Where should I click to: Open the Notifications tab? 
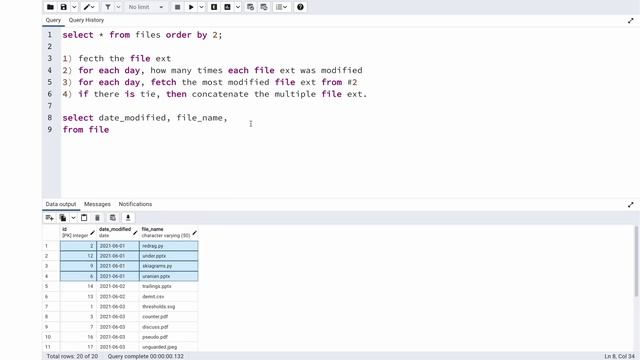[135, 204]
